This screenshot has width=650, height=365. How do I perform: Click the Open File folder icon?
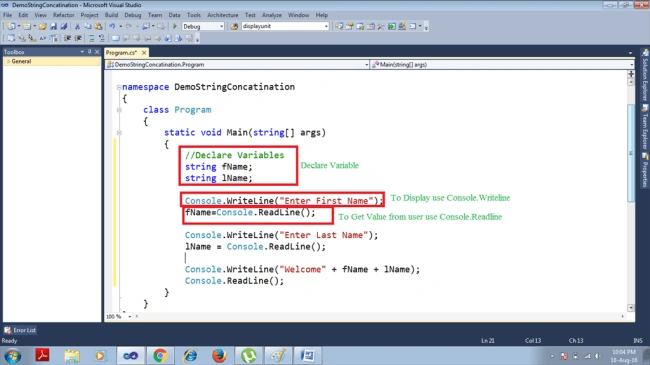tap(42, 26)
